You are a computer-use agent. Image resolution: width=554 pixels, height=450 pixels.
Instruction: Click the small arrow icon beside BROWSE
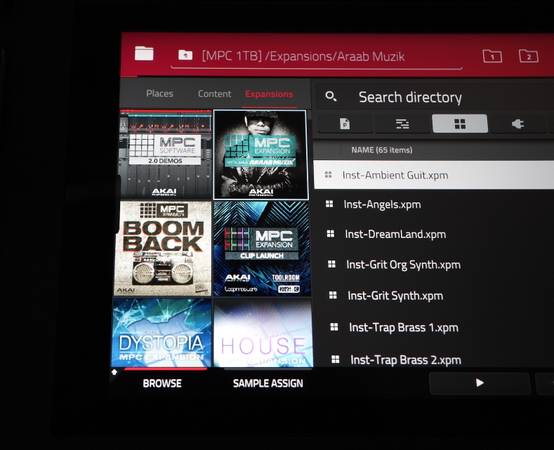[x=114, y=372]
